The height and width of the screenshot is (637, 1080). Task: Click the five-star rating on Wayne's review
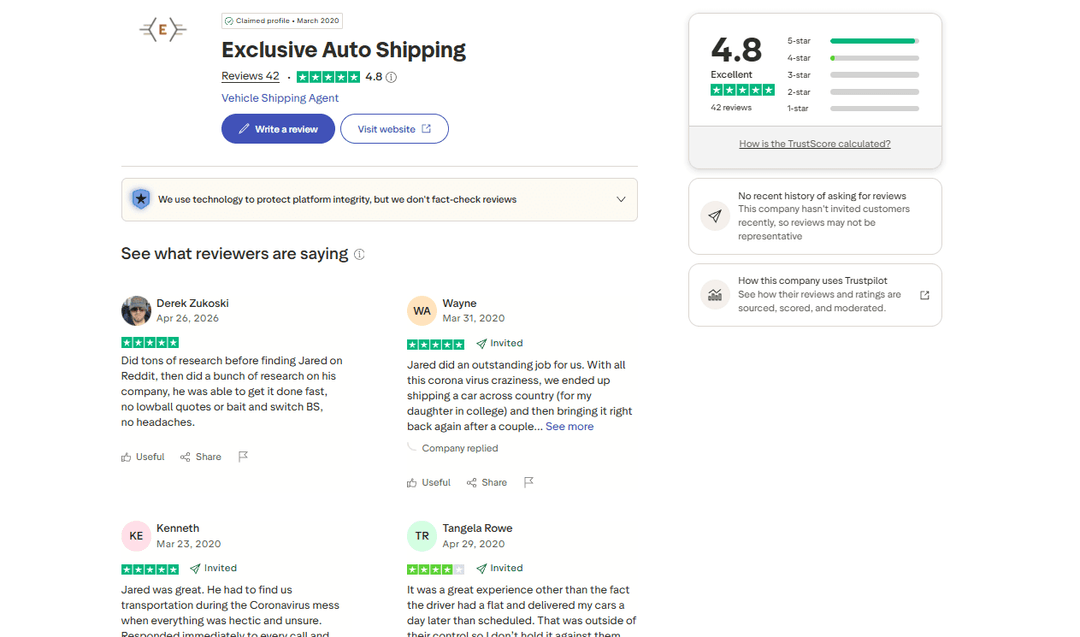(x=436, y=344)
